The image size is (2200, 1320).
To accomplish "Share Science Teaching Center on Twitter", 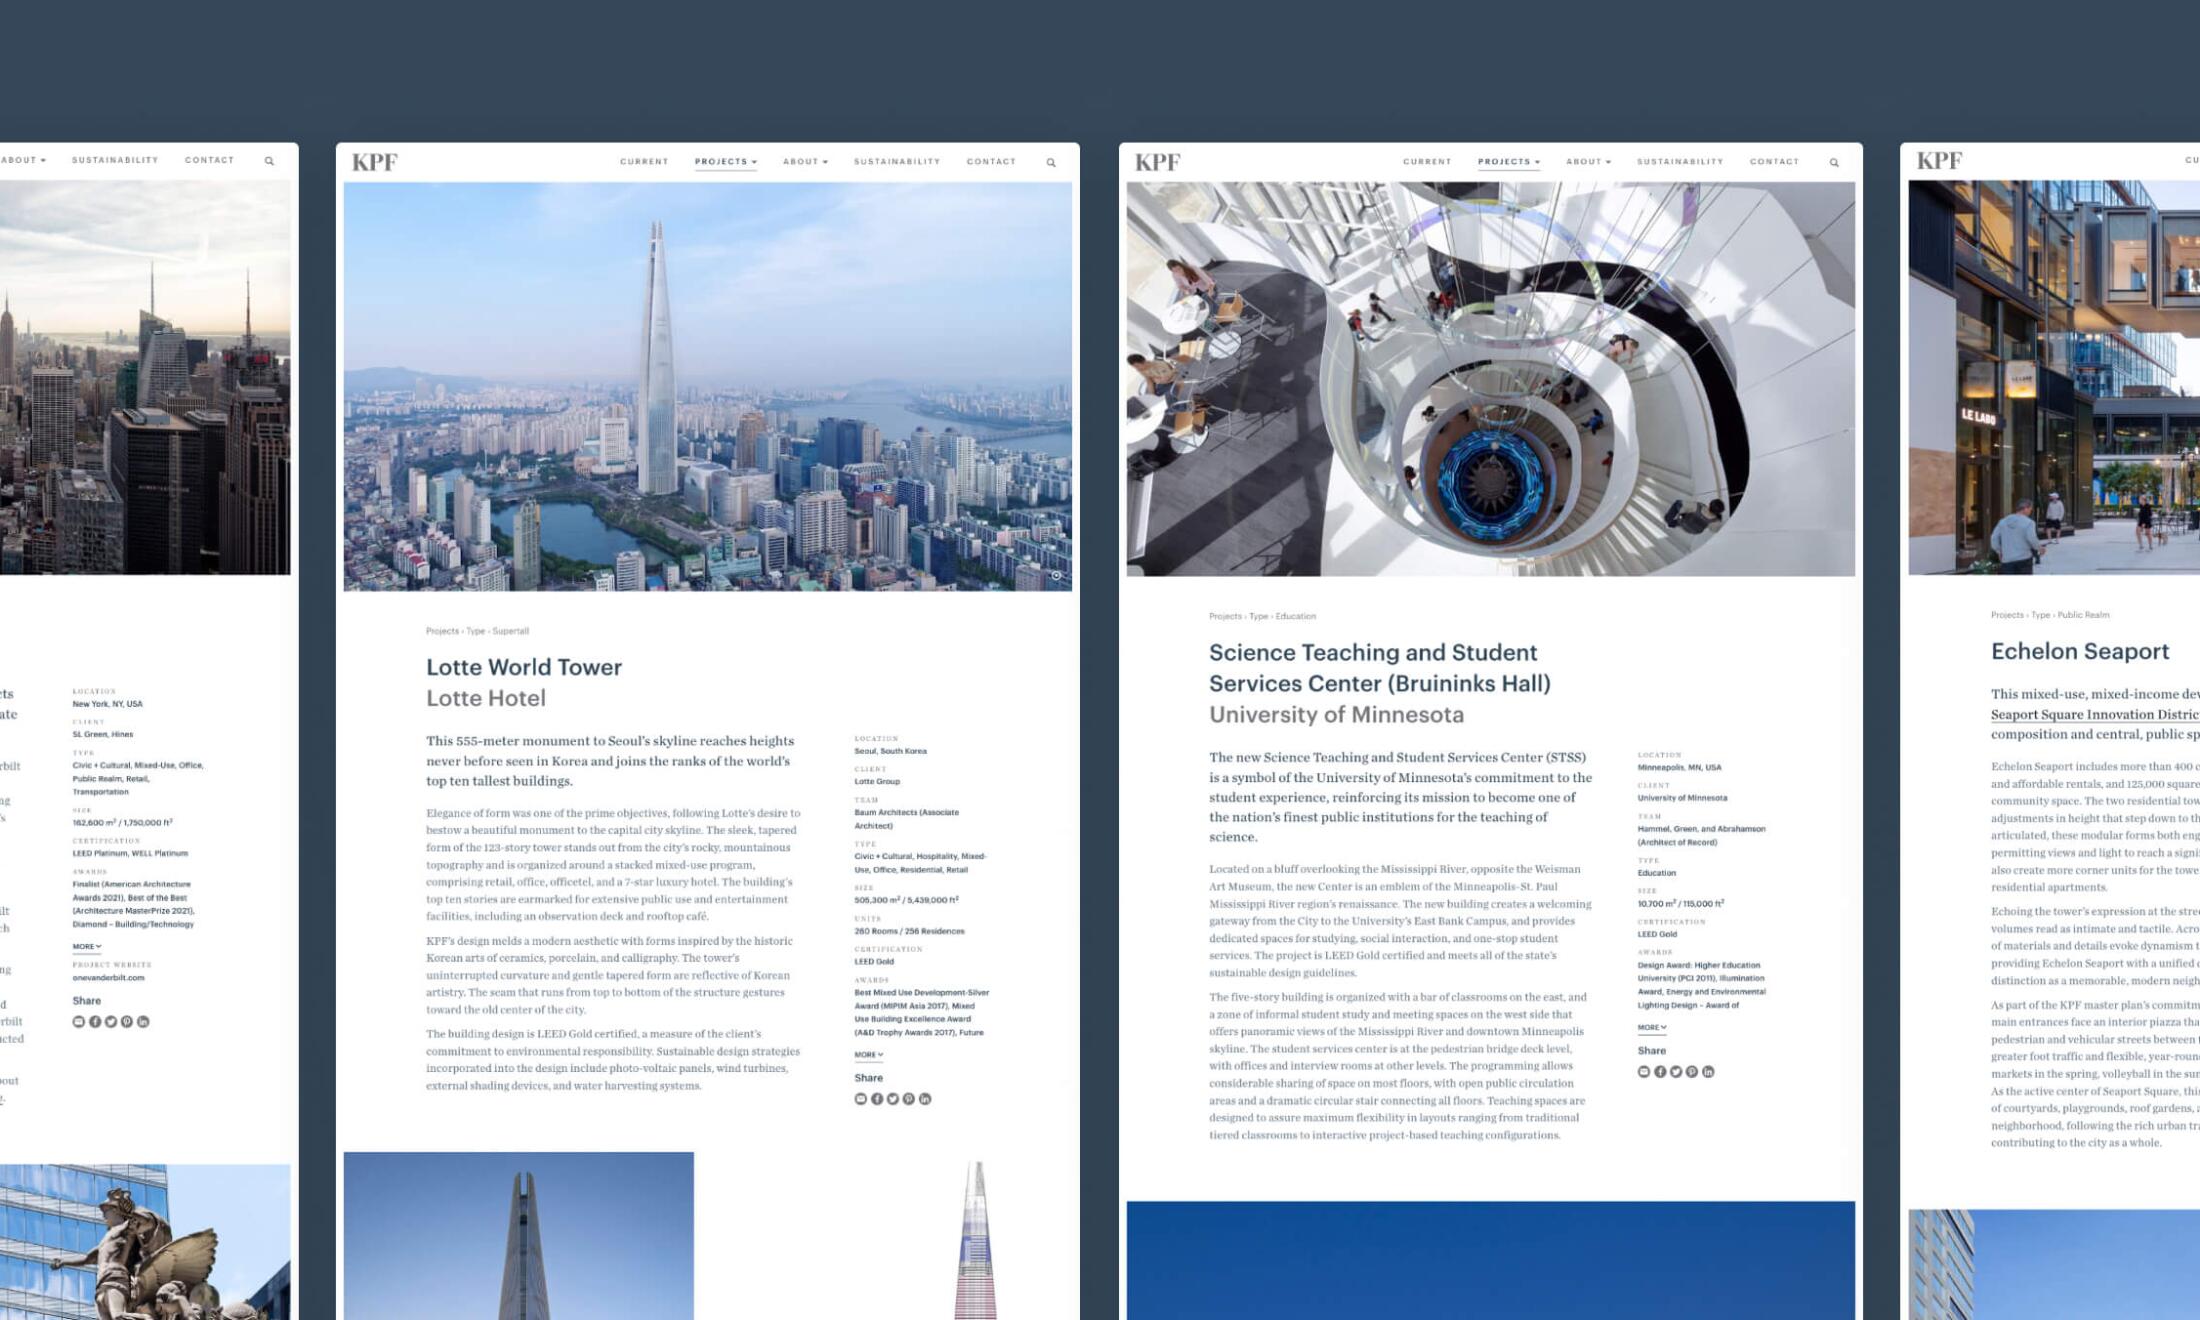I will coord(1676,1072).
